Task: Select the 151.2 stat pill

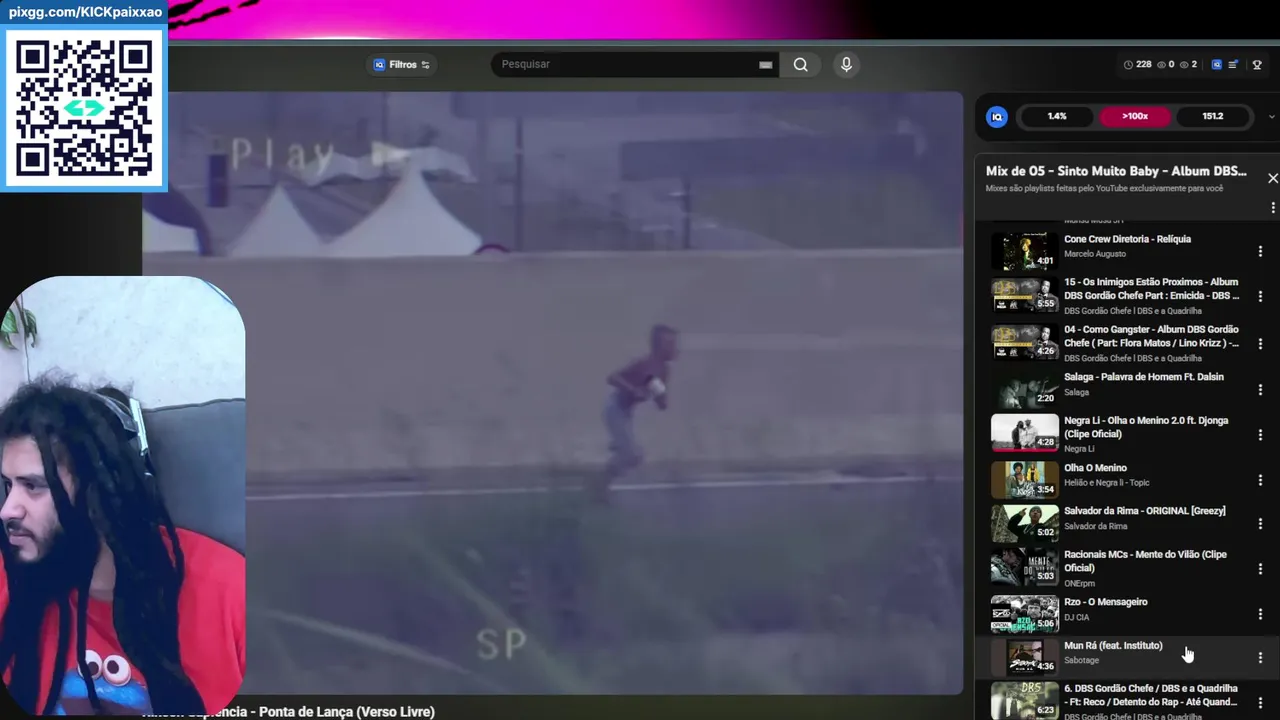Action: (x=1212, y=116)
